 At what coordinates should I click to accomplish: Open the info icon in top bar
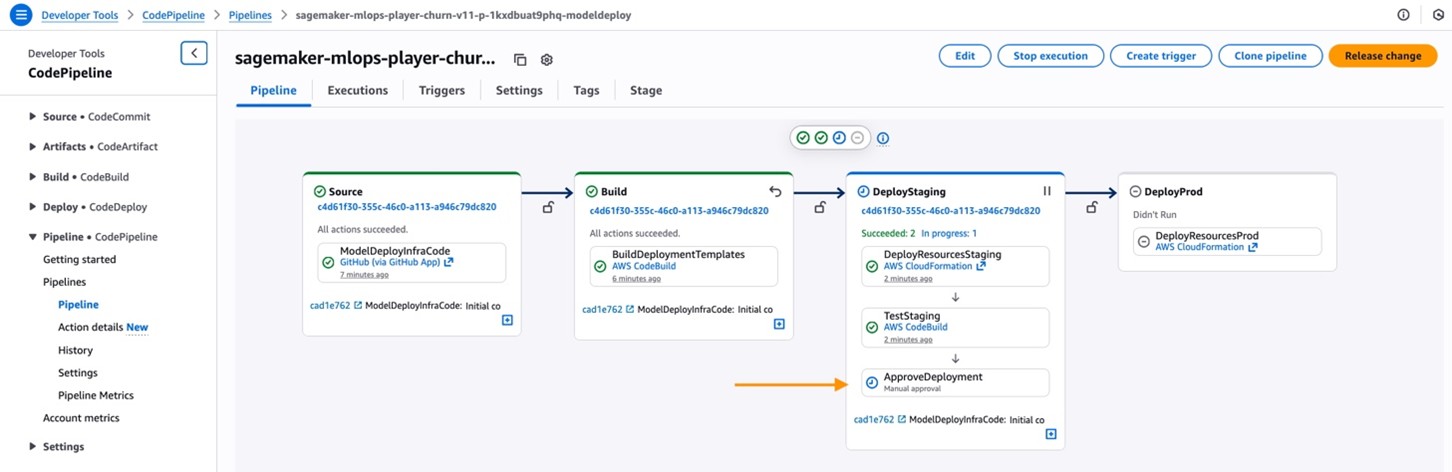pyautogui.click(x=1403, y=15)
